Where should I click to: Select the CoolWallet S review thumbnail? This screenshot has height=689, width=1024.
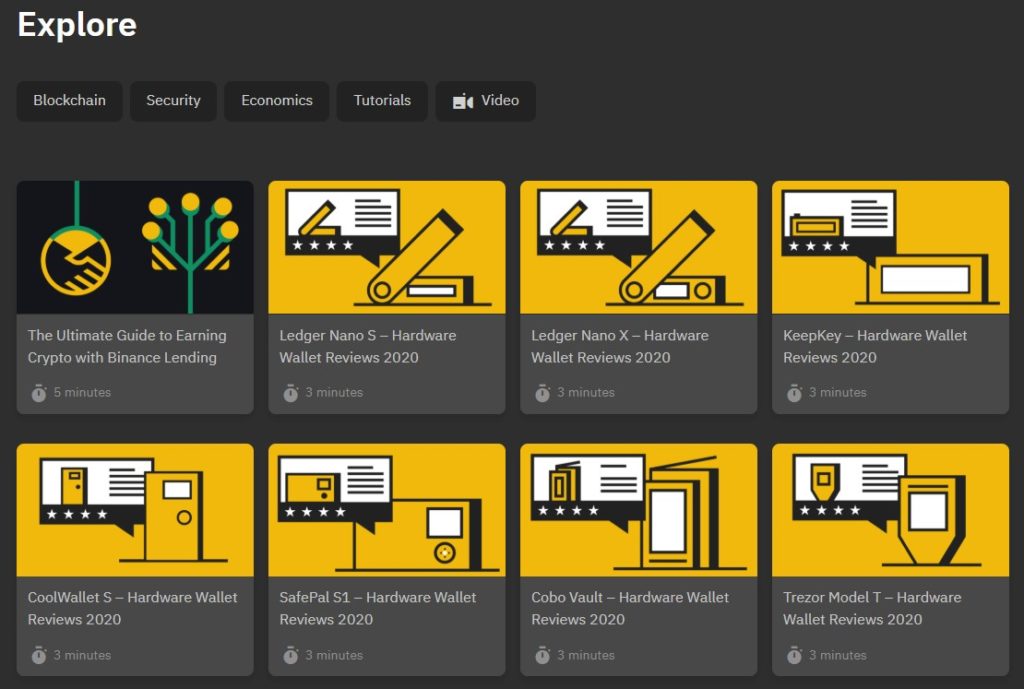[135, 510]
